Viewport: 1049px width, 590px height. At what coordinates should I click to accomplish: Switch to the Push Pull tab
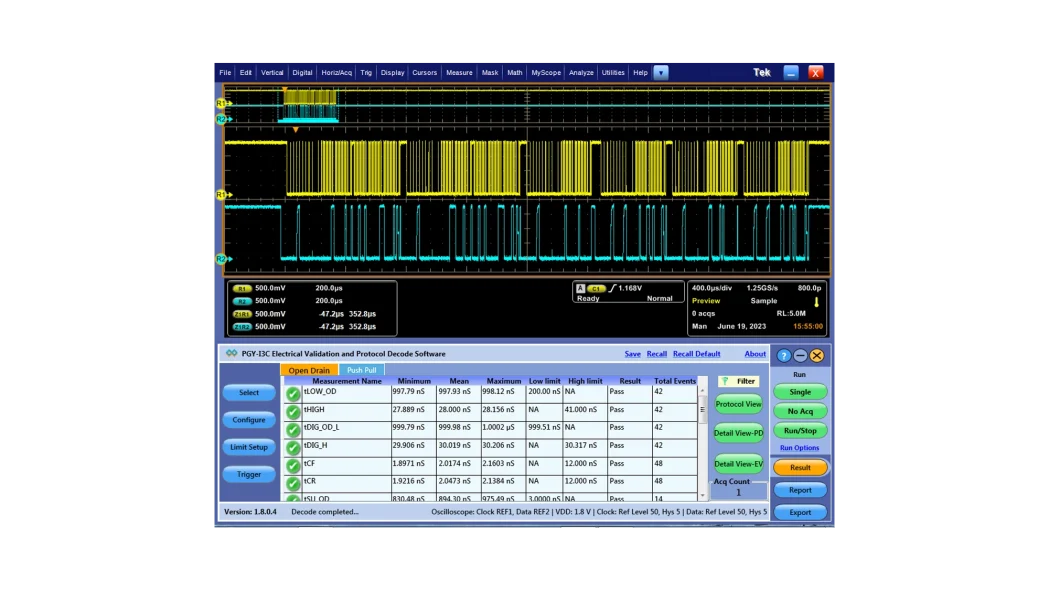click(361, 370)
